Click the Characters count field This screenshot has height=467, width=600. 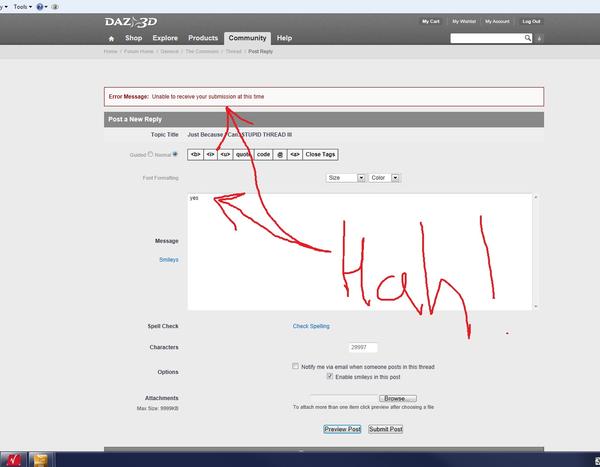coord(363,348)
